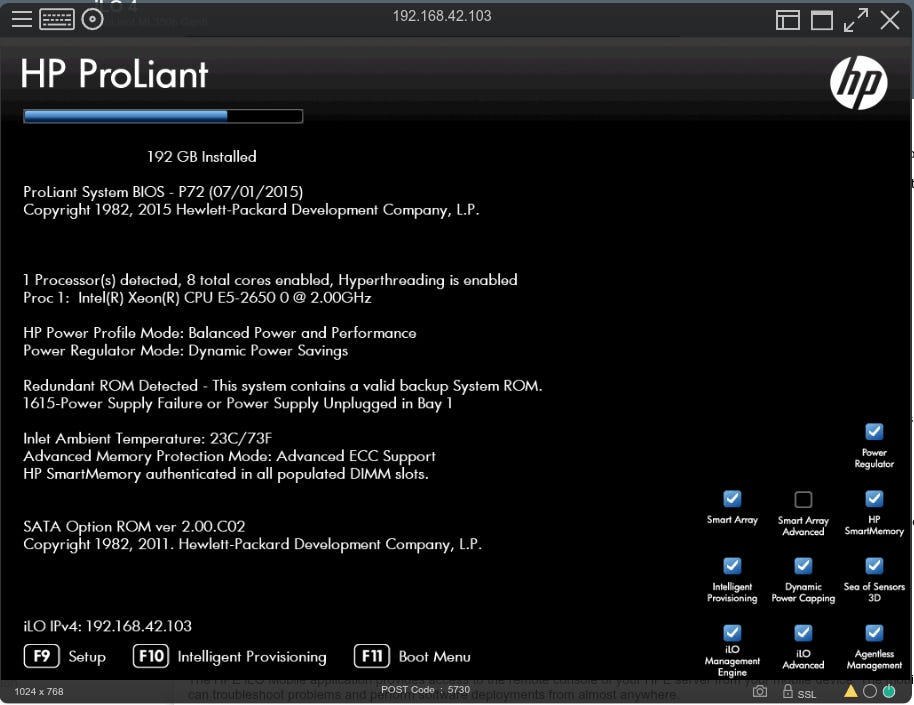This screenshot has height=705, width=914.
Task: Click the Copyright 1982, 2015 Hewlett-Packard line
Action: coord(251,210)
